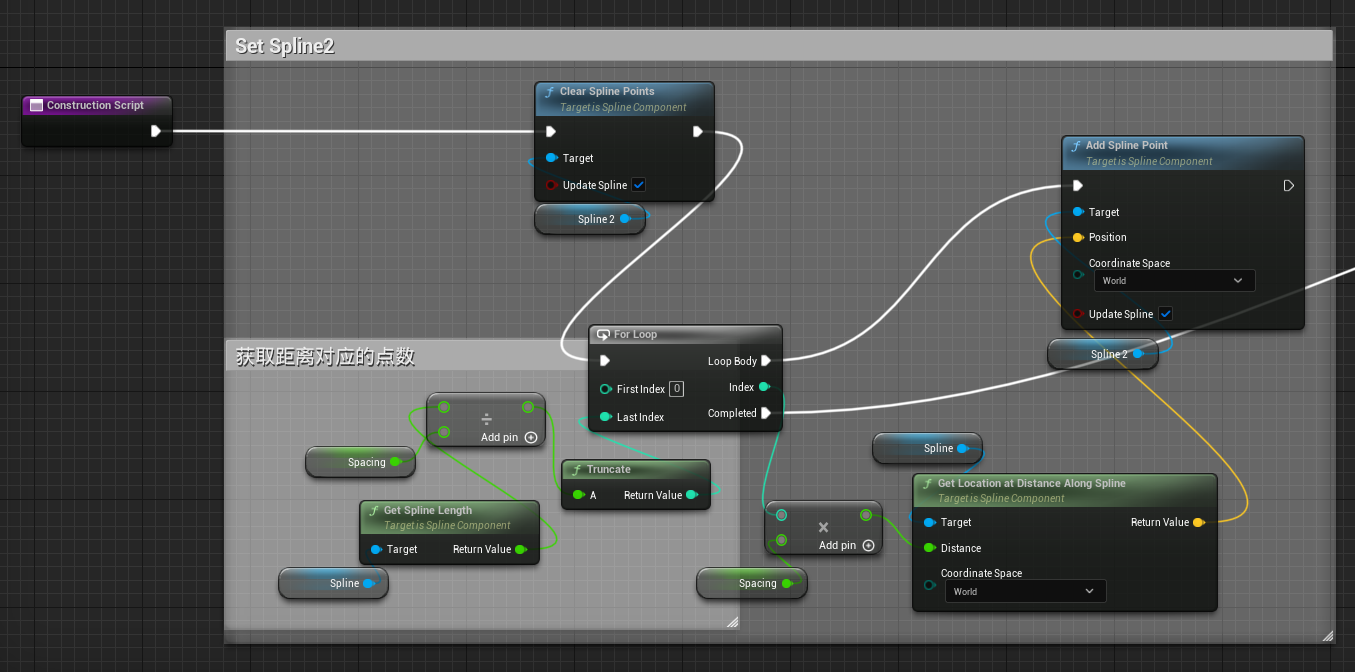Click For Loop exec input pin
The width and height of the screenshot is (1355, 672).
tap(605, 361)
